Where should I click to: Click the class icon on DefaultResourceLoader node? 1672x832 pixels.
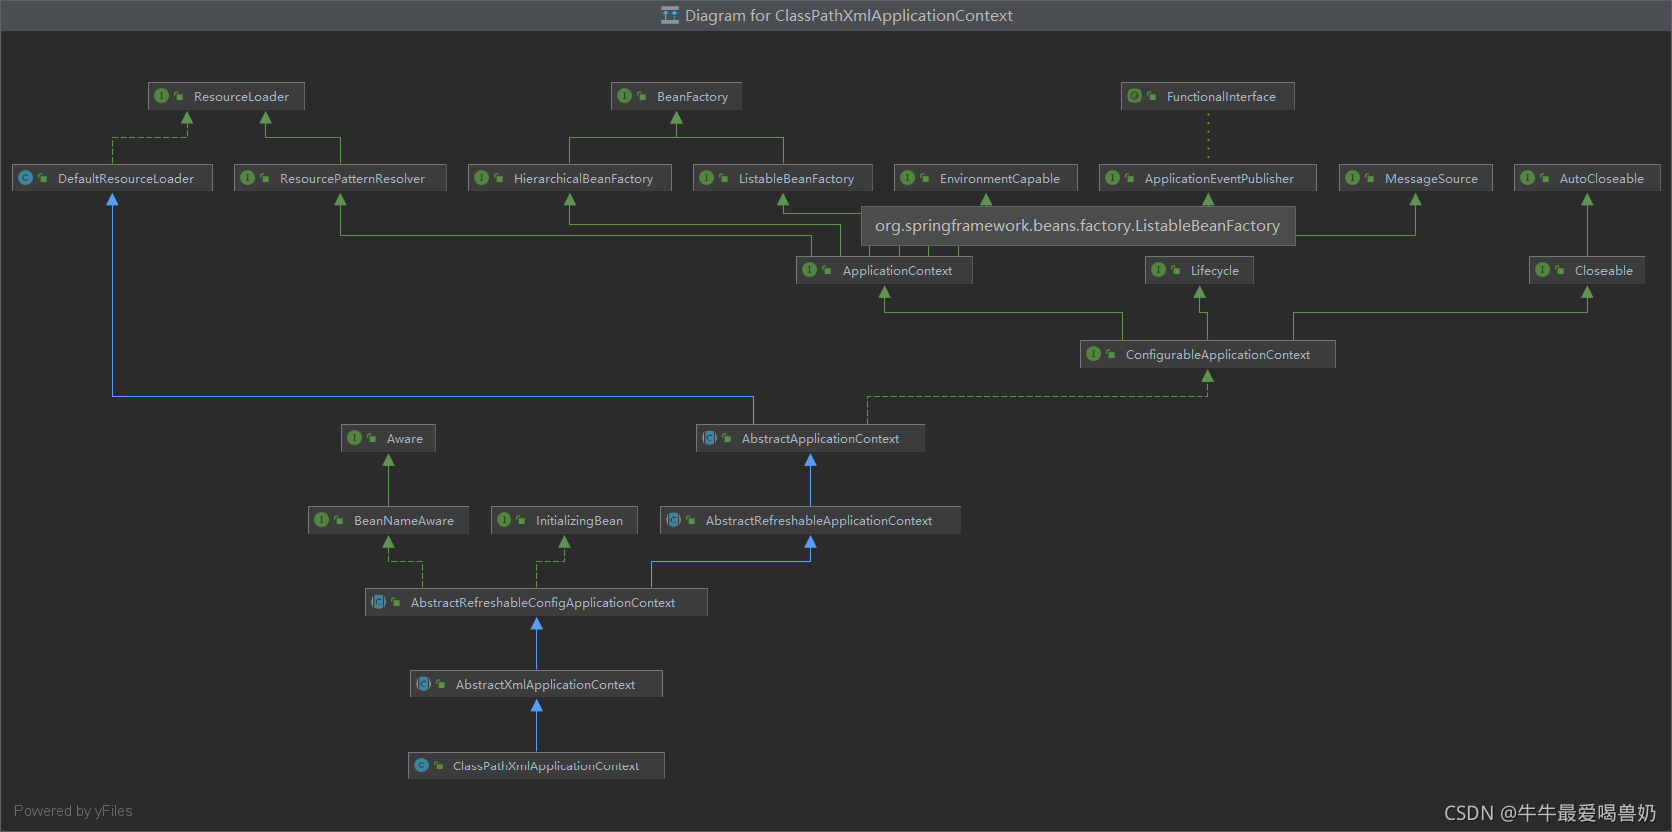pos(26,178)
